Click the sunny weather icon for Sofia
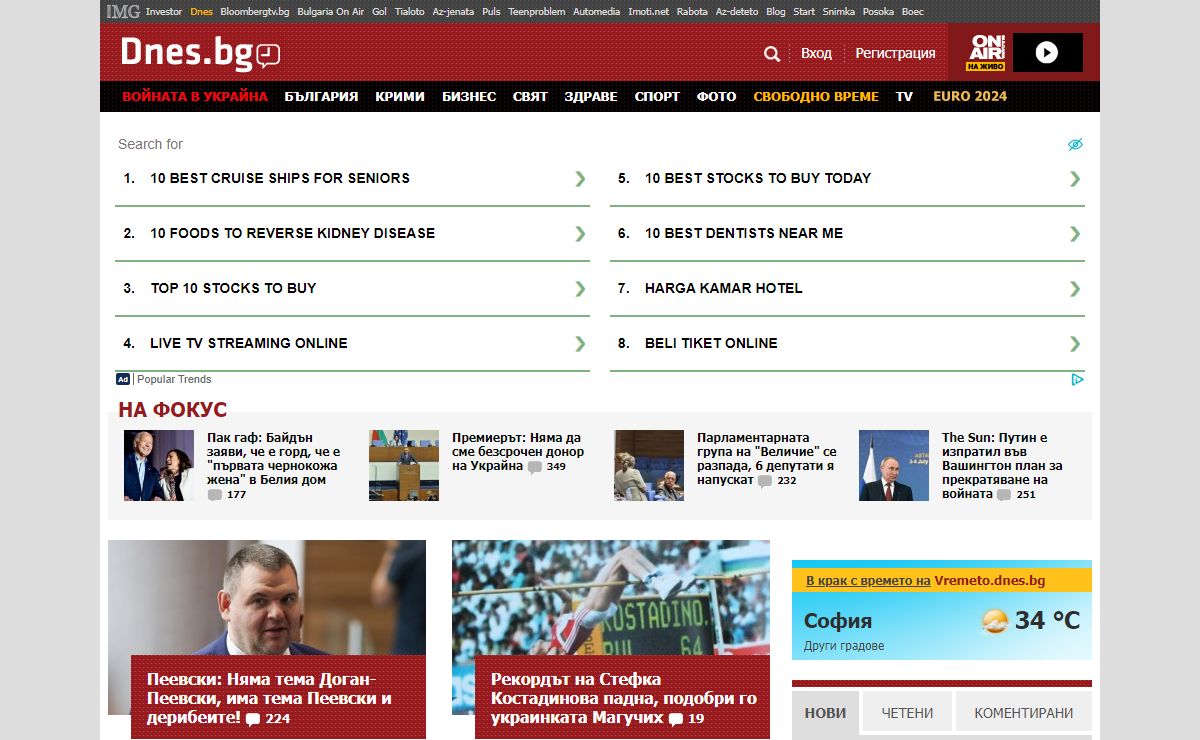The width and height of the screenshot is (1200, 740). [995, 621]
